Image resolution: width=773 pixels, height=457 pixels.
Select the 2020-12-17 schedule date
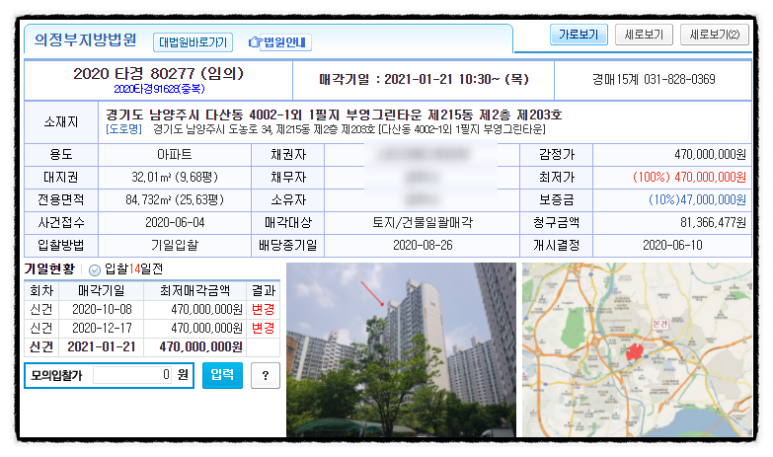click(102, 328)
